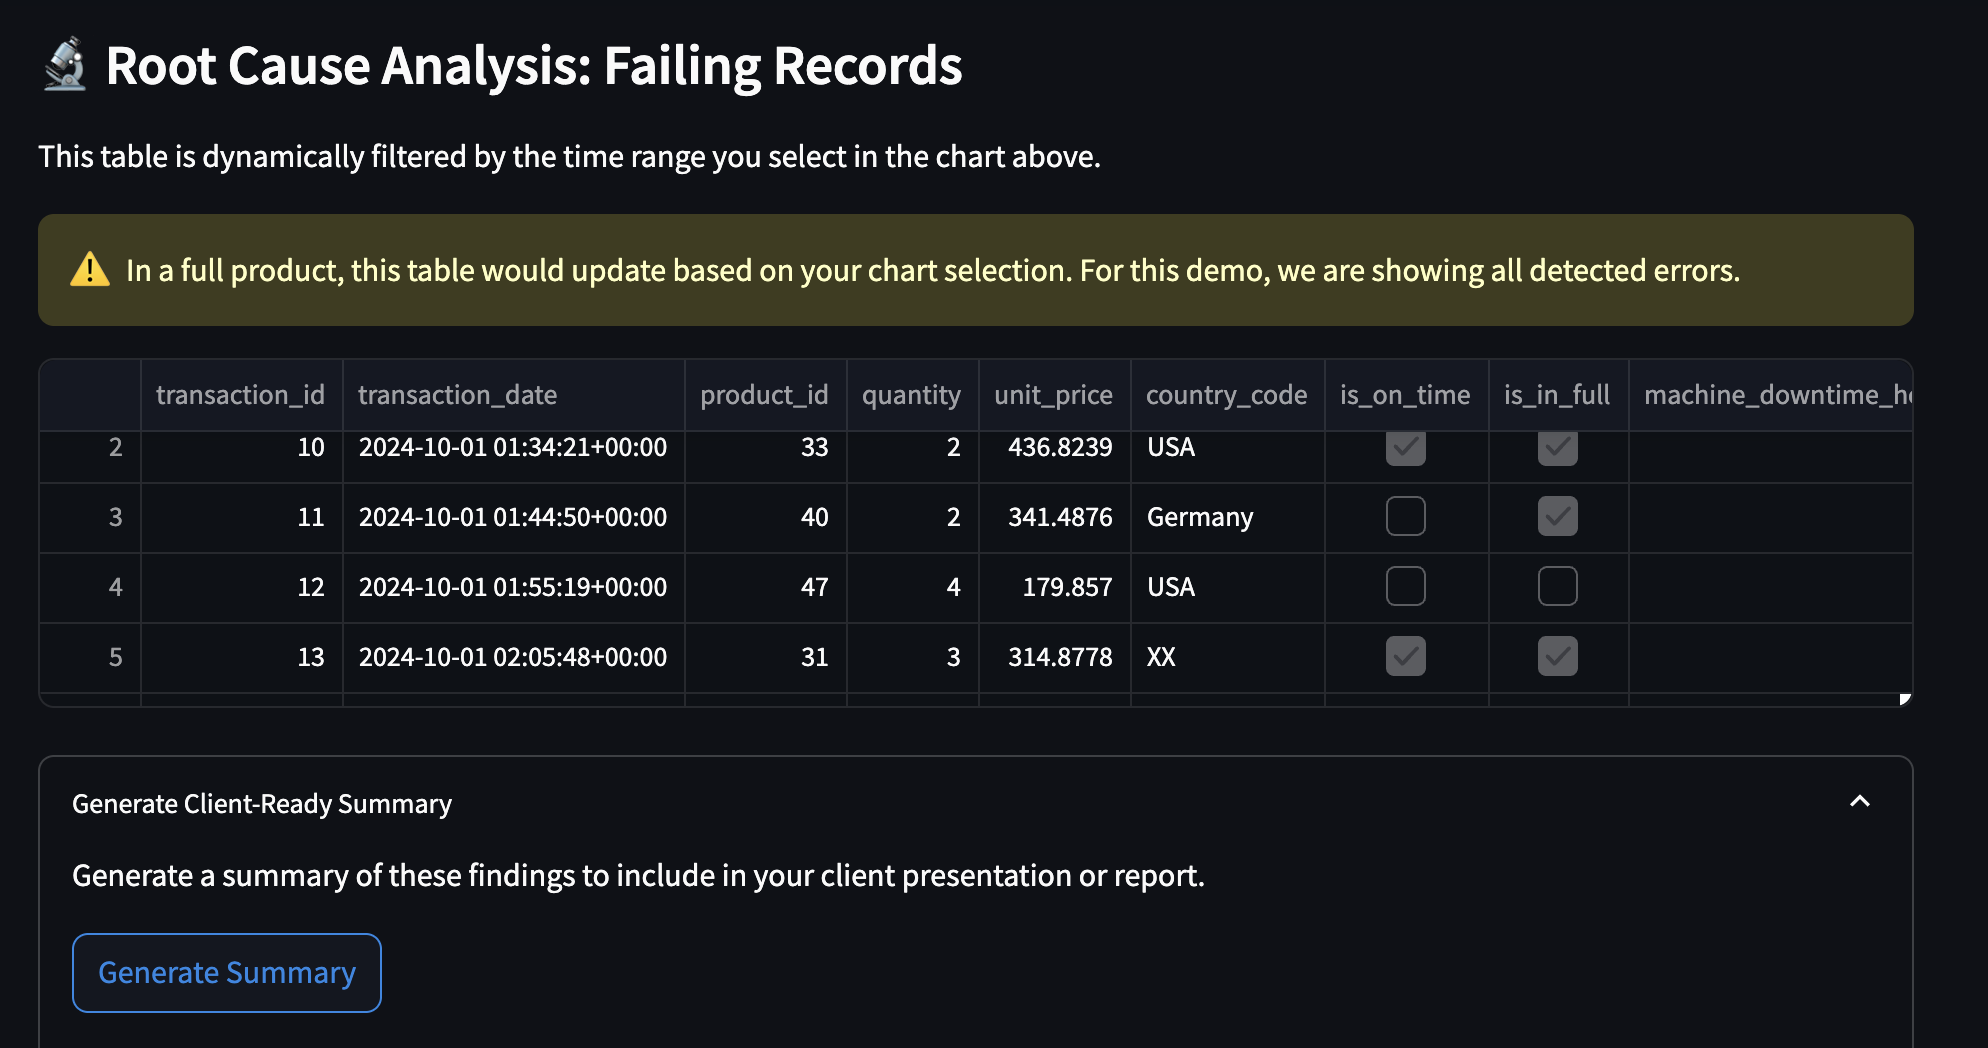
Task: Click the microscope icon in the page title
Action: (66, 66)
